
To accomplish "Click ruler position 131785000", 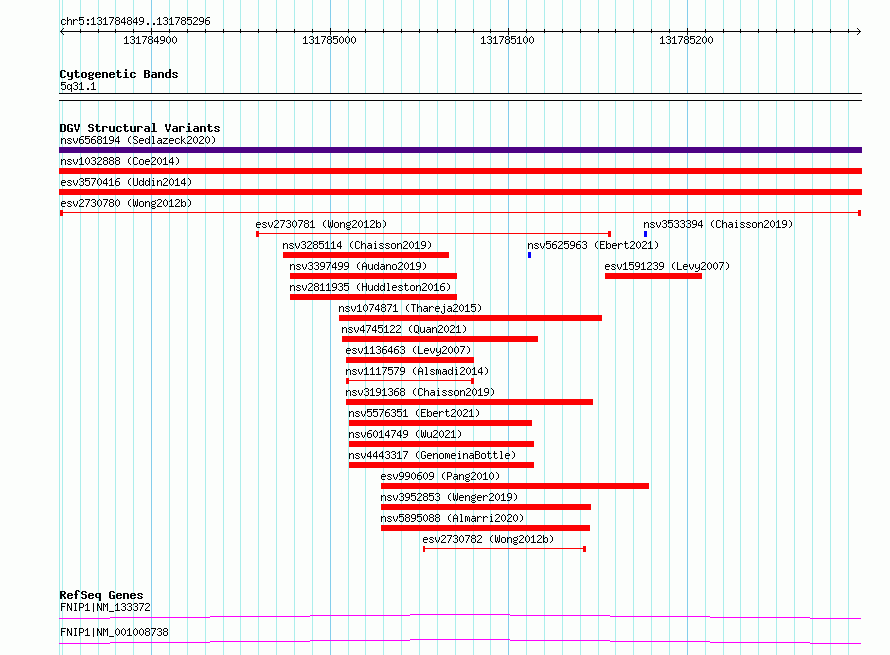I will coord(329,40).
